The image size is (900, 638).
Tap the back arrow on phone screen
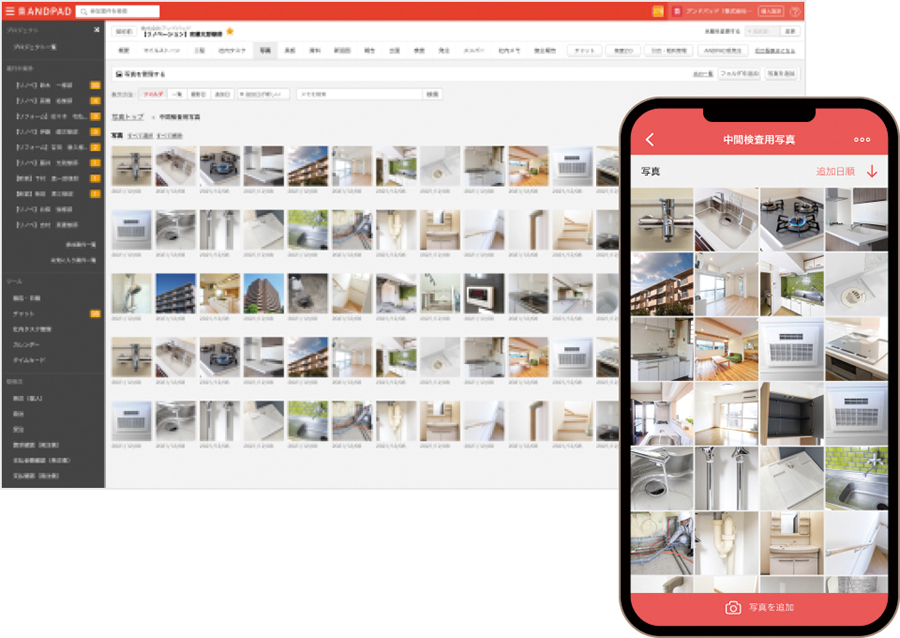(650, 139)
